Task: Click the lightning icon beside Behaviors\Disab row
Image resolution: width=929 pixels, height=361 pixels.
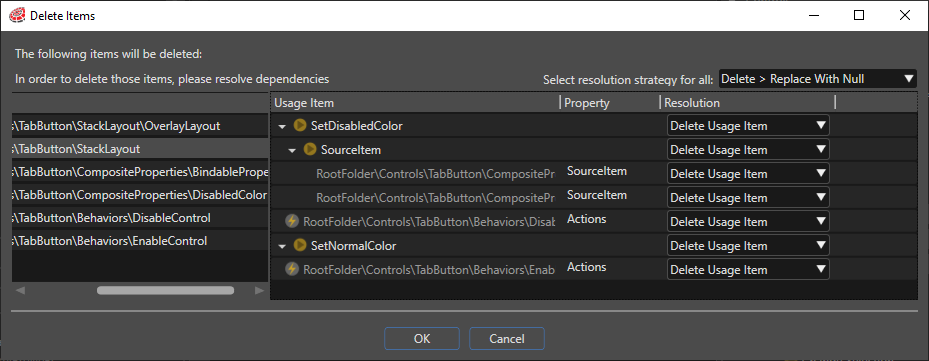Action: tap(291, 221)
